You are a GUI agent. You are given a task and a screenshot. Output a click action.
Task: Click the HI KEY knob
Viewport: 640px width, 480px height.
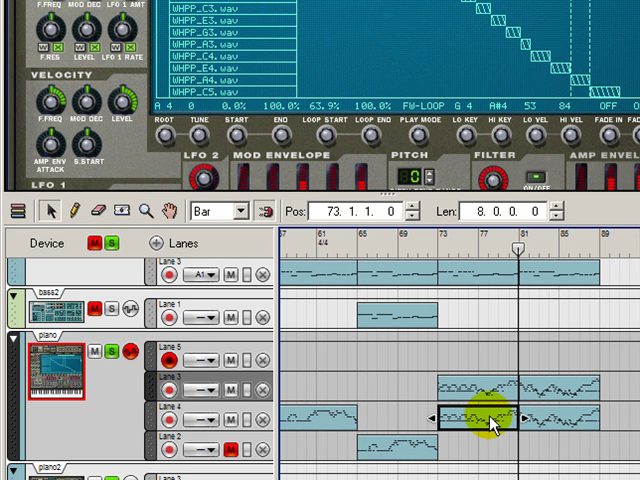[x=500, y=136]
